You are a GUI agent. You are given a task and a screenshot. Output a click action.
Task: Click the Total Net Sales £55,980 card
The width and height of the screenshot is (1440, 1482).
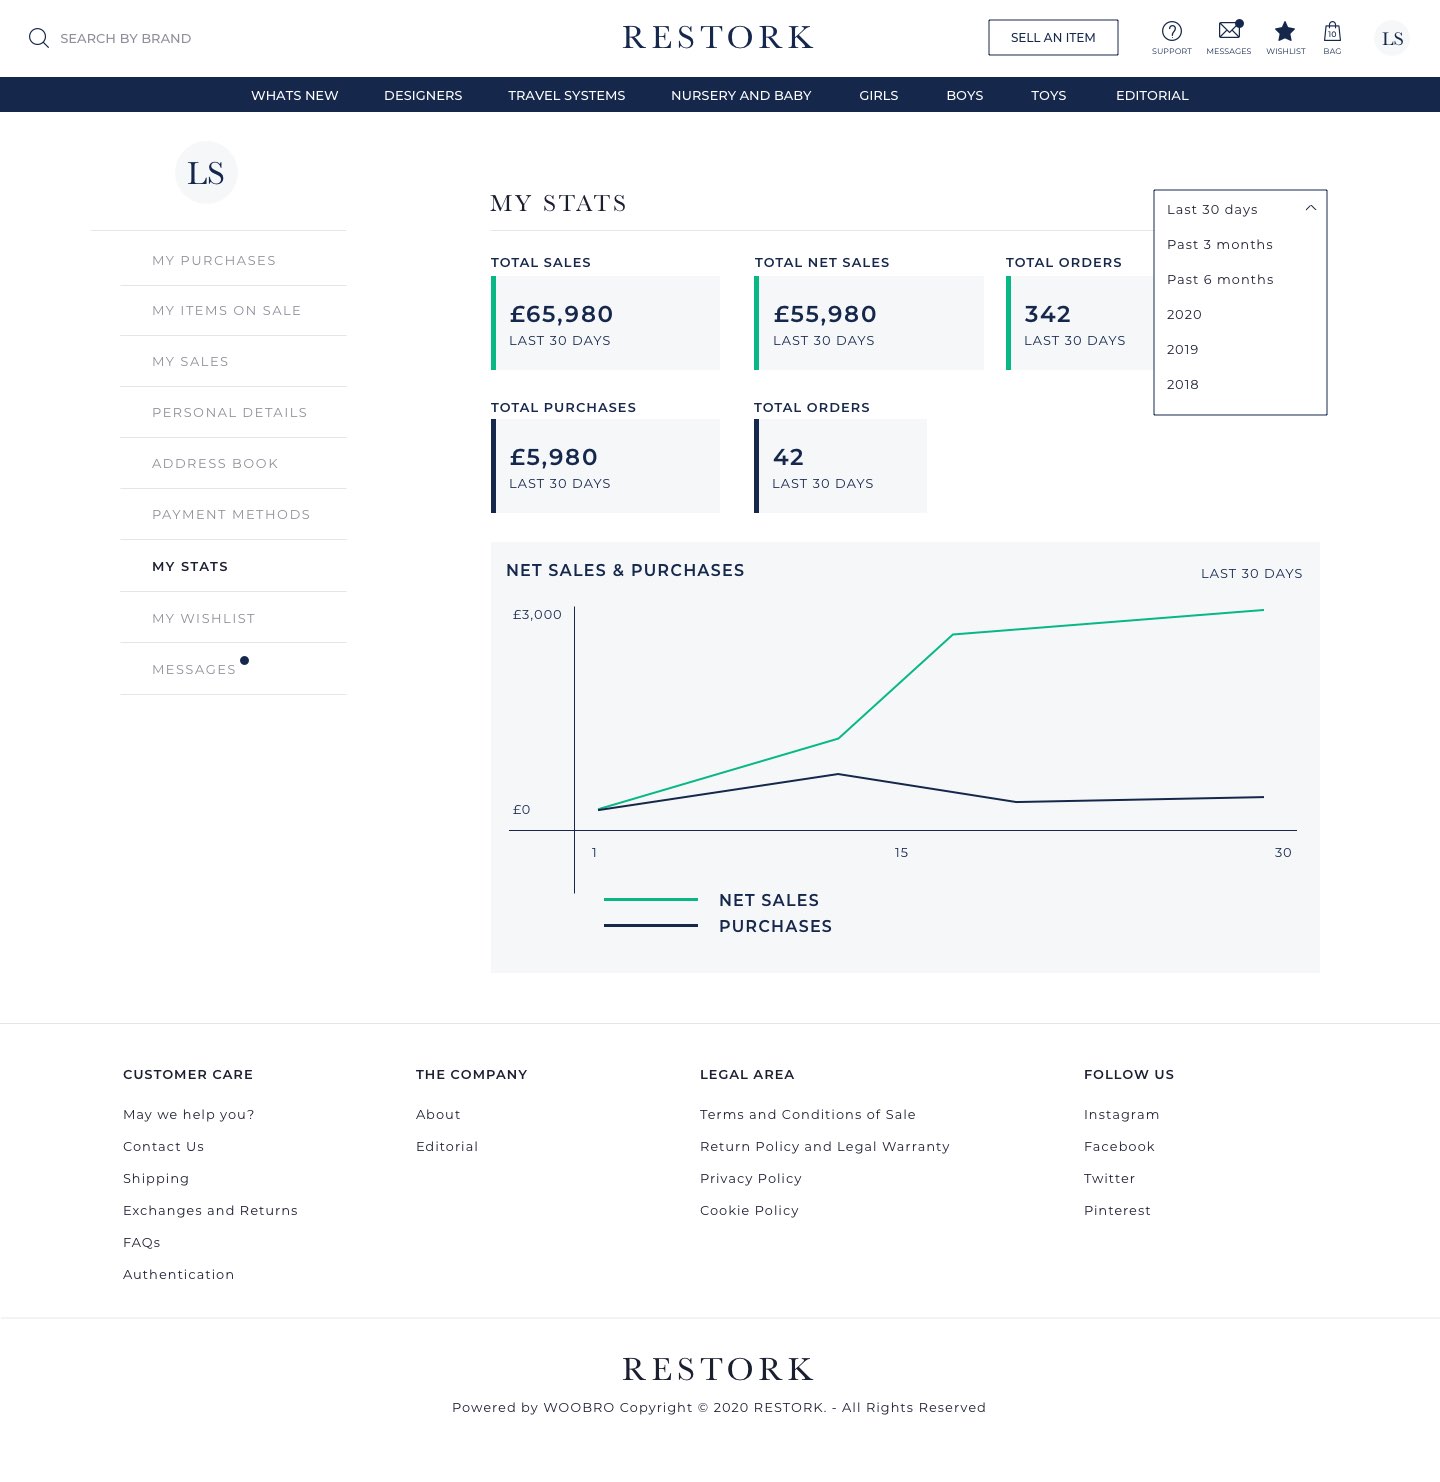click(869, 323)
